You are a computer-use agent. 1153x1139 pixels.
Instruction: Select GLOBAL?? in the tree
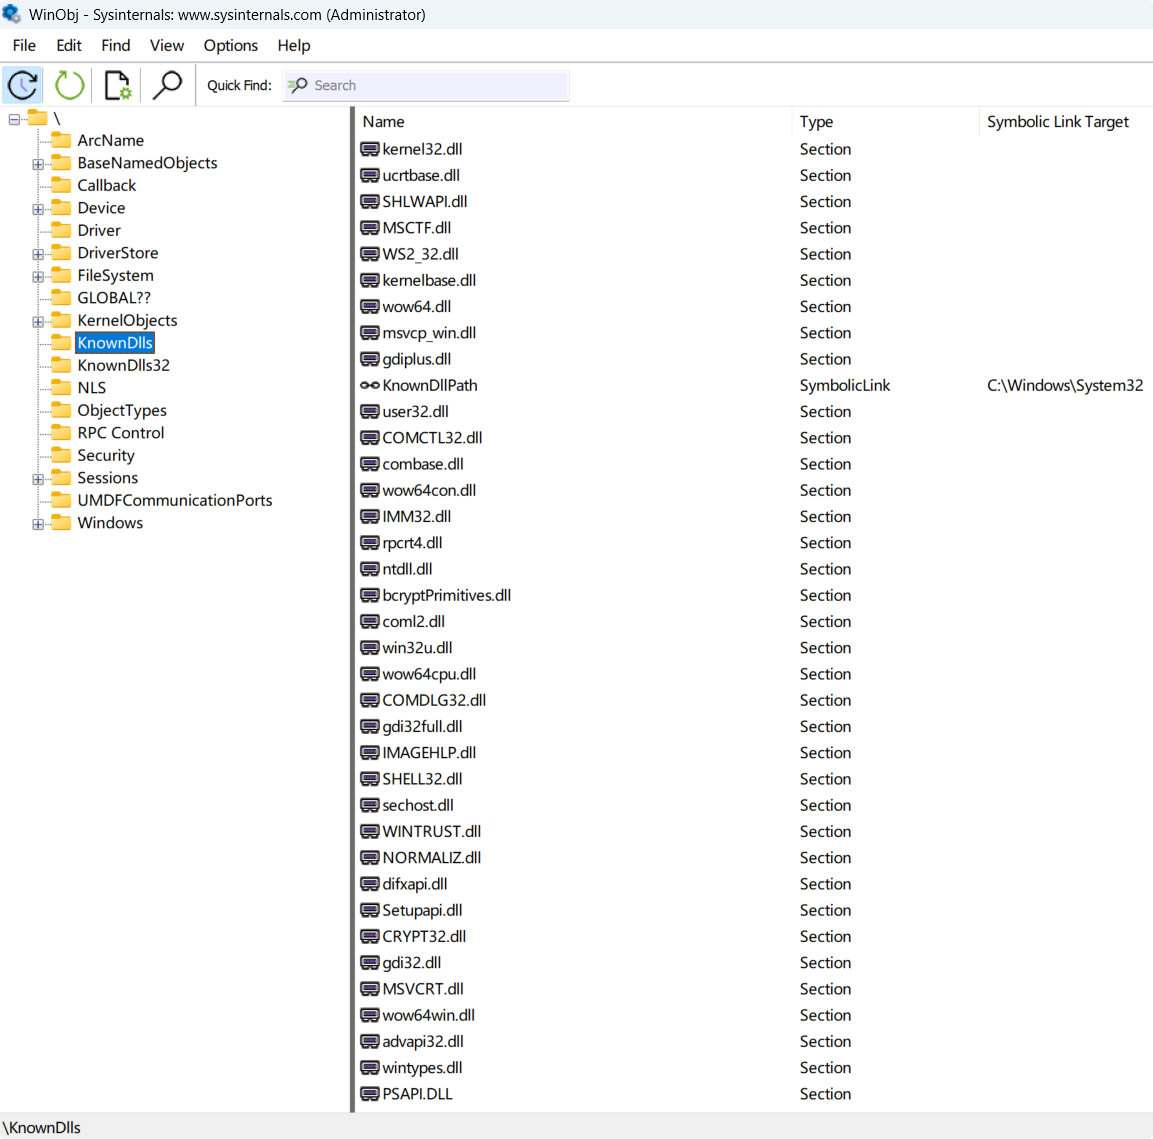(x=114, y=298)
